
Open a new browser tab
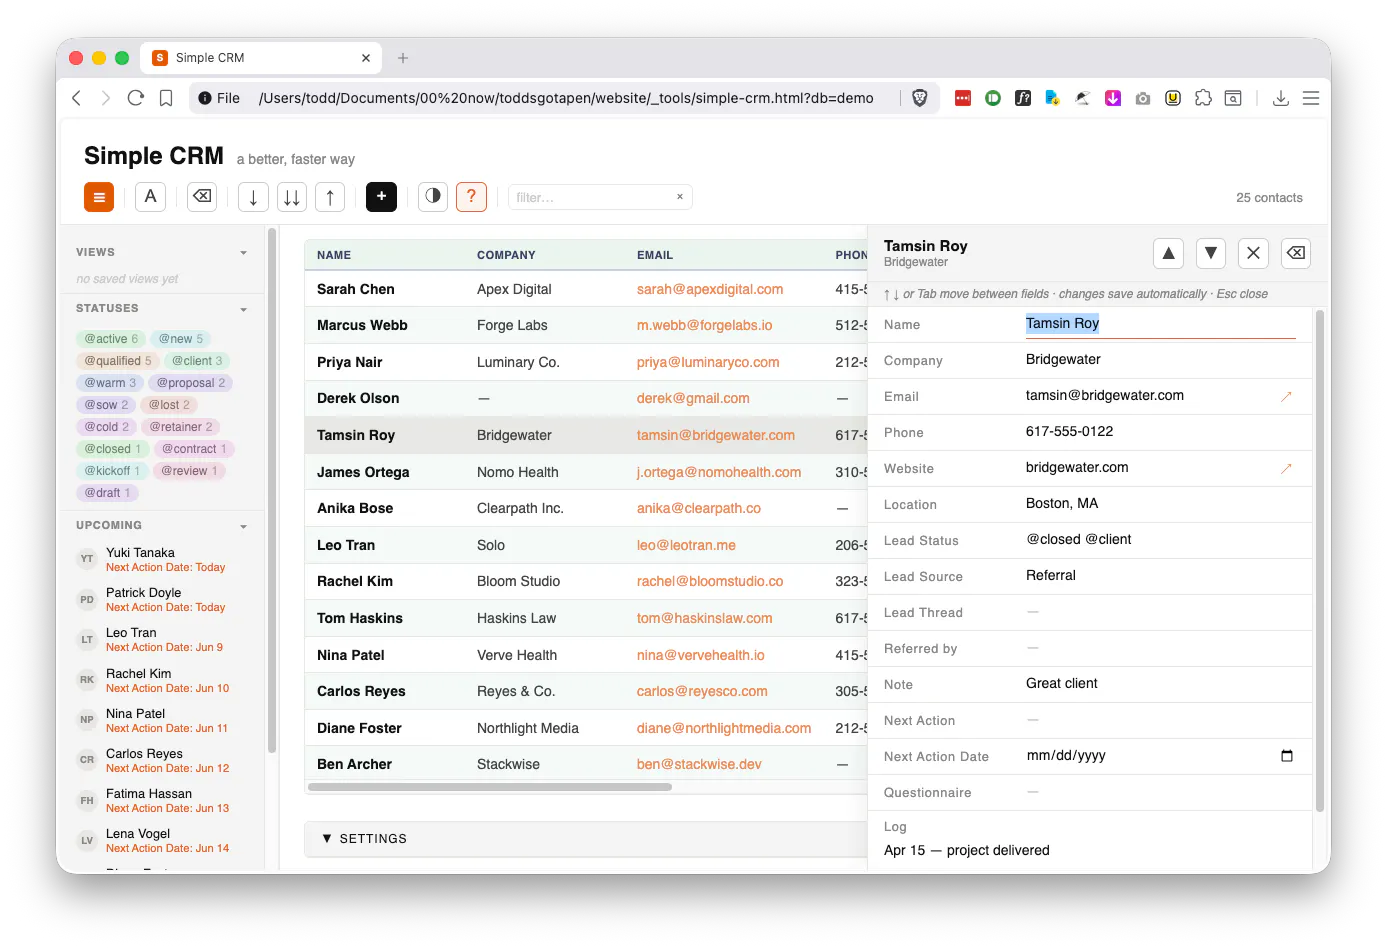(x=403, y=58)
